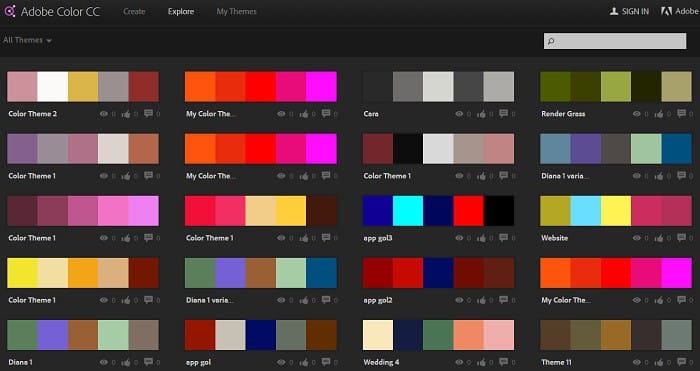Select the Explore tab

(181, 12)
